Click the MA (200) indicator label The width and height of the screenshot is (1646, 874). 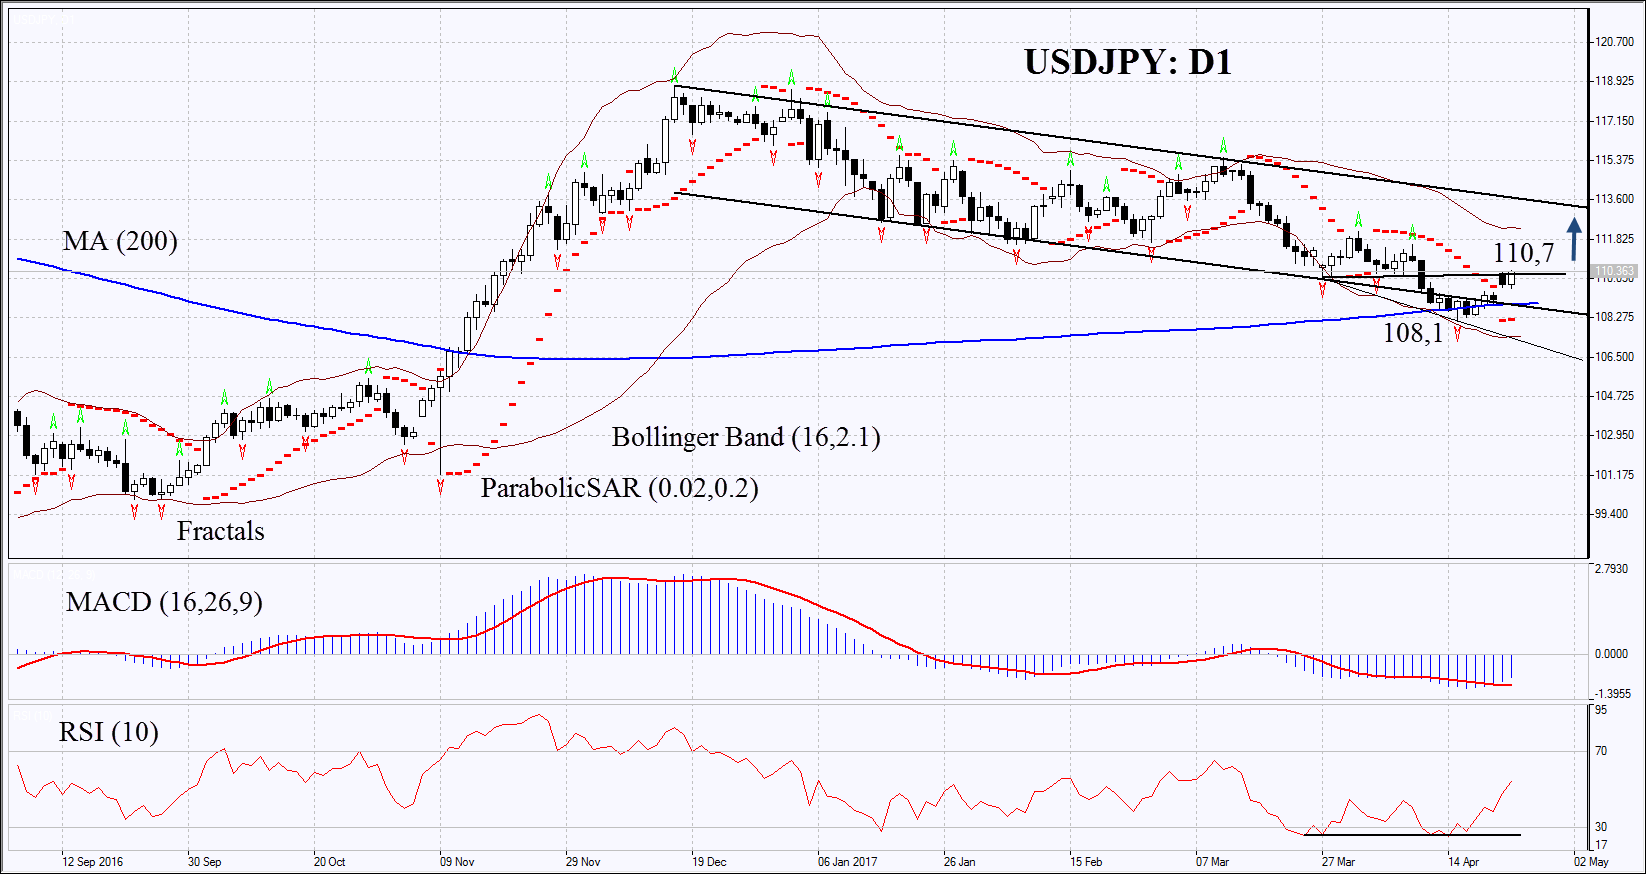tap(120, 241)
